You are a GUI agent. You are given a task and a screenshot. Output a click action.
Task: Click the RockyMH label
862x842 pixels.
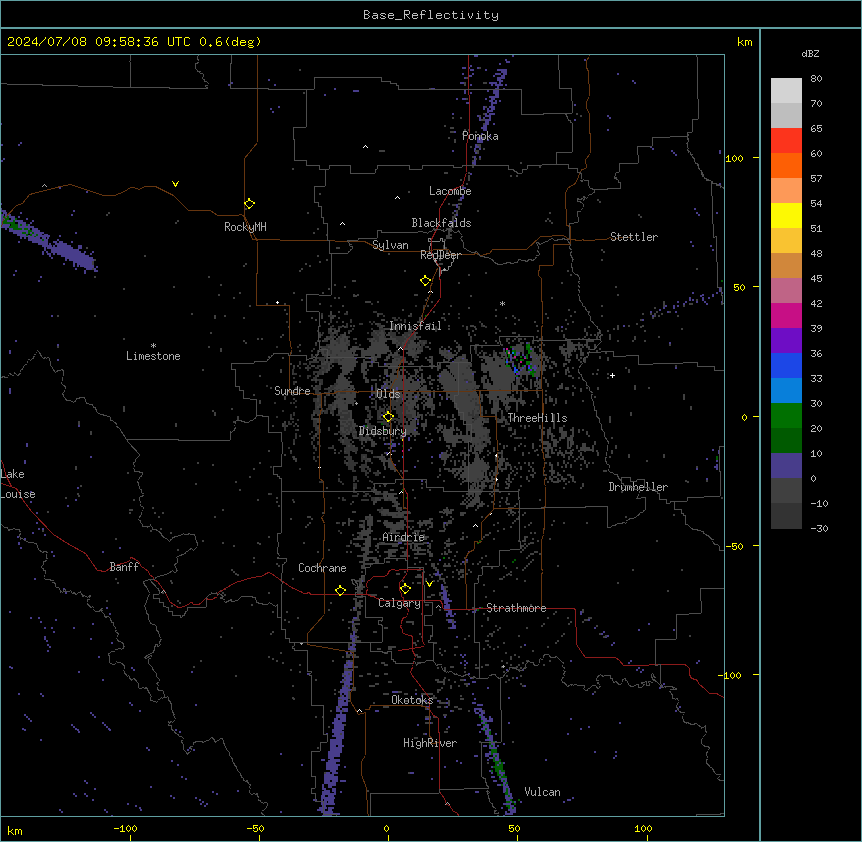(x=245, y=227)
